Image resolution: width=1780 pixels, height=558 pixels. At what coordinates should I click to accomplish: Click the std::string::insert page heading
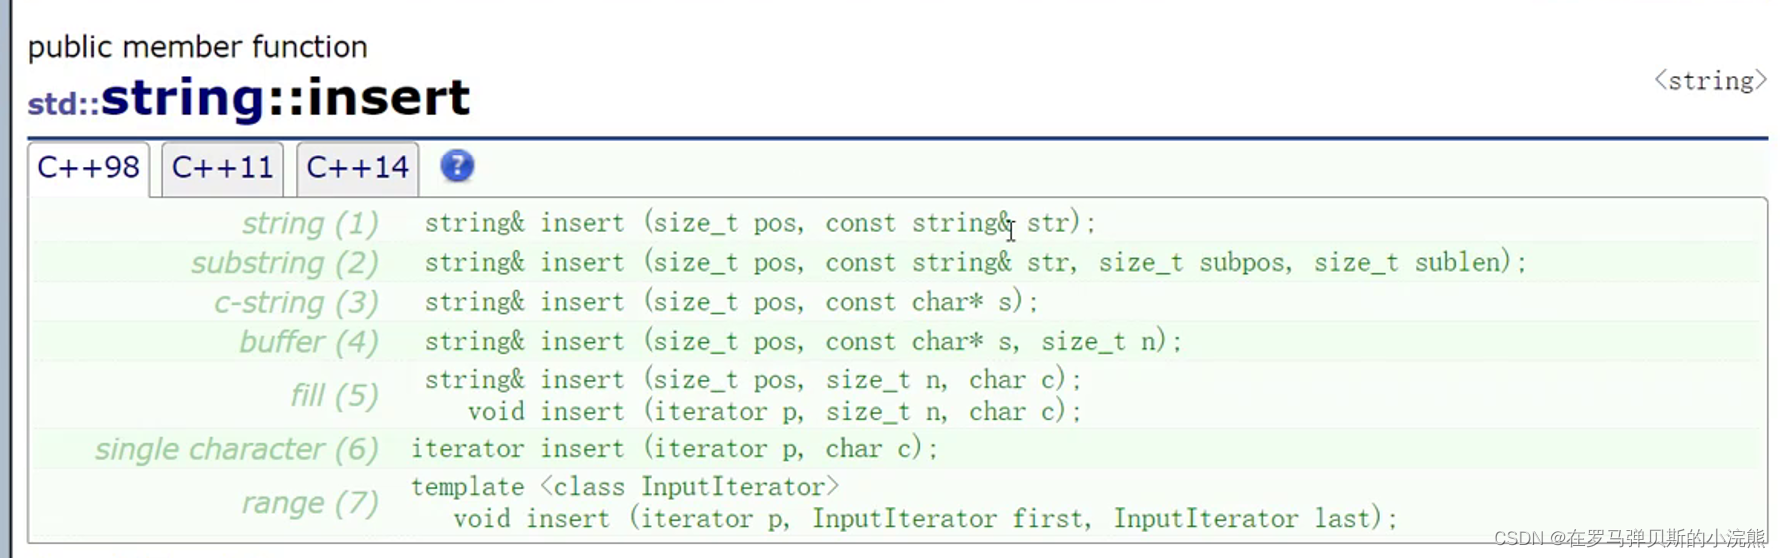[x=248, y=98]
